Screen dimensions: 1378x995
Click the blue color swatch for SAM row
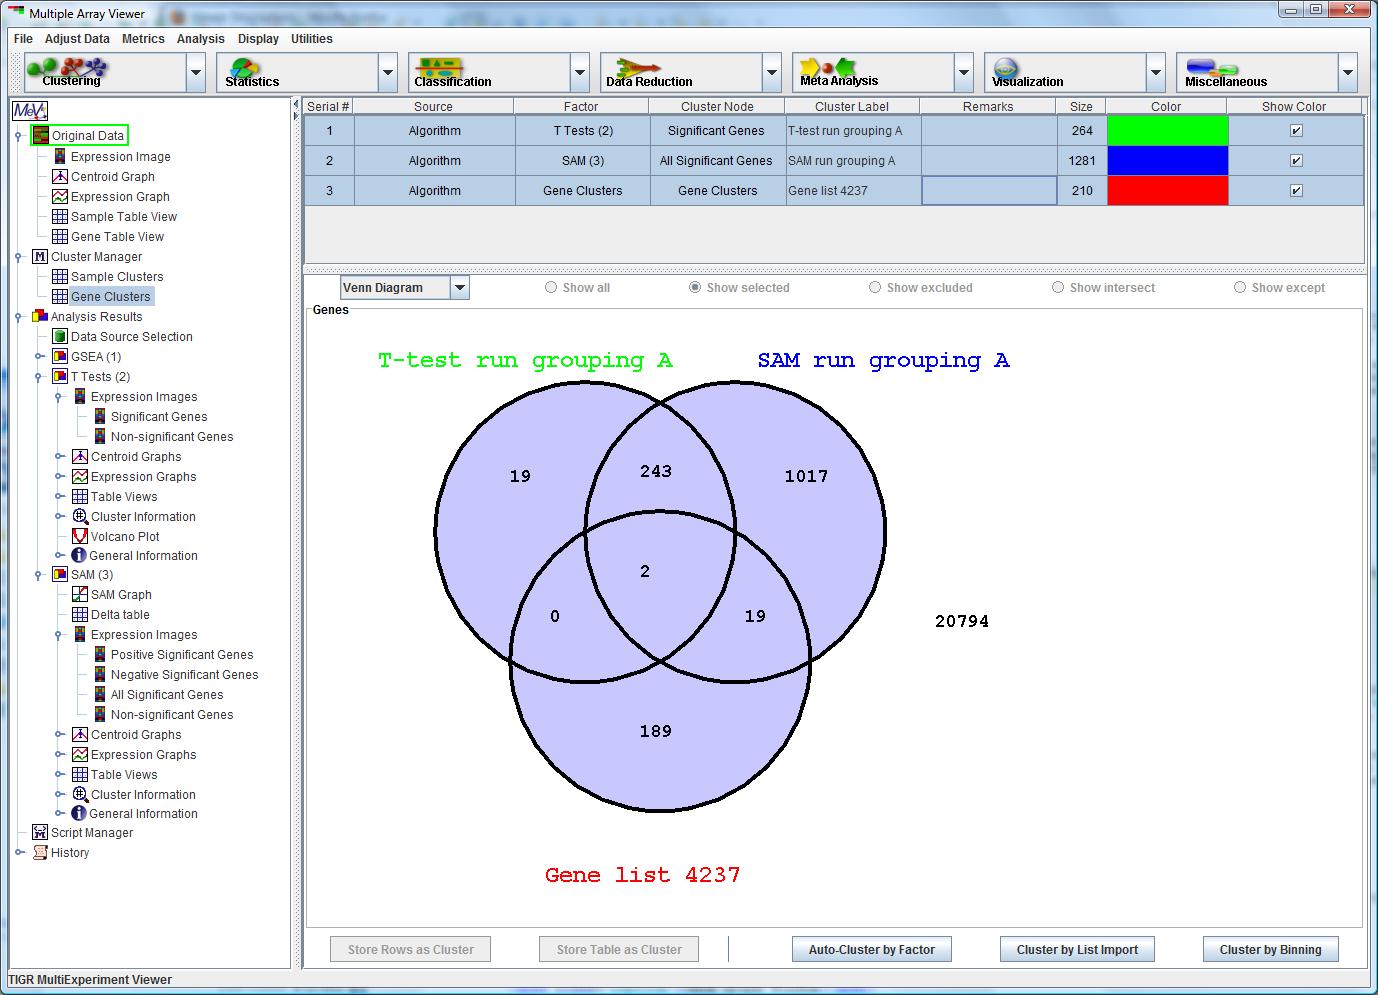(1166, 161)
